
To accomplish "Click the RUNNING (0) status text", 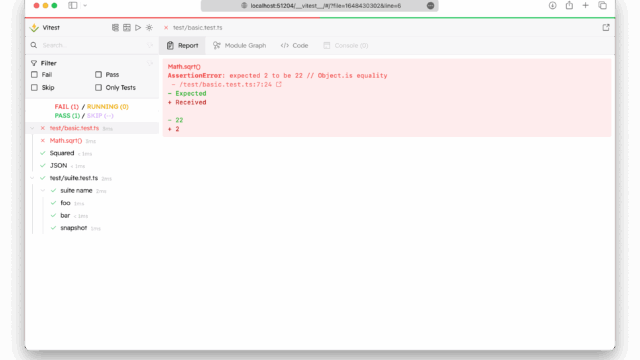I will [108, 107].
